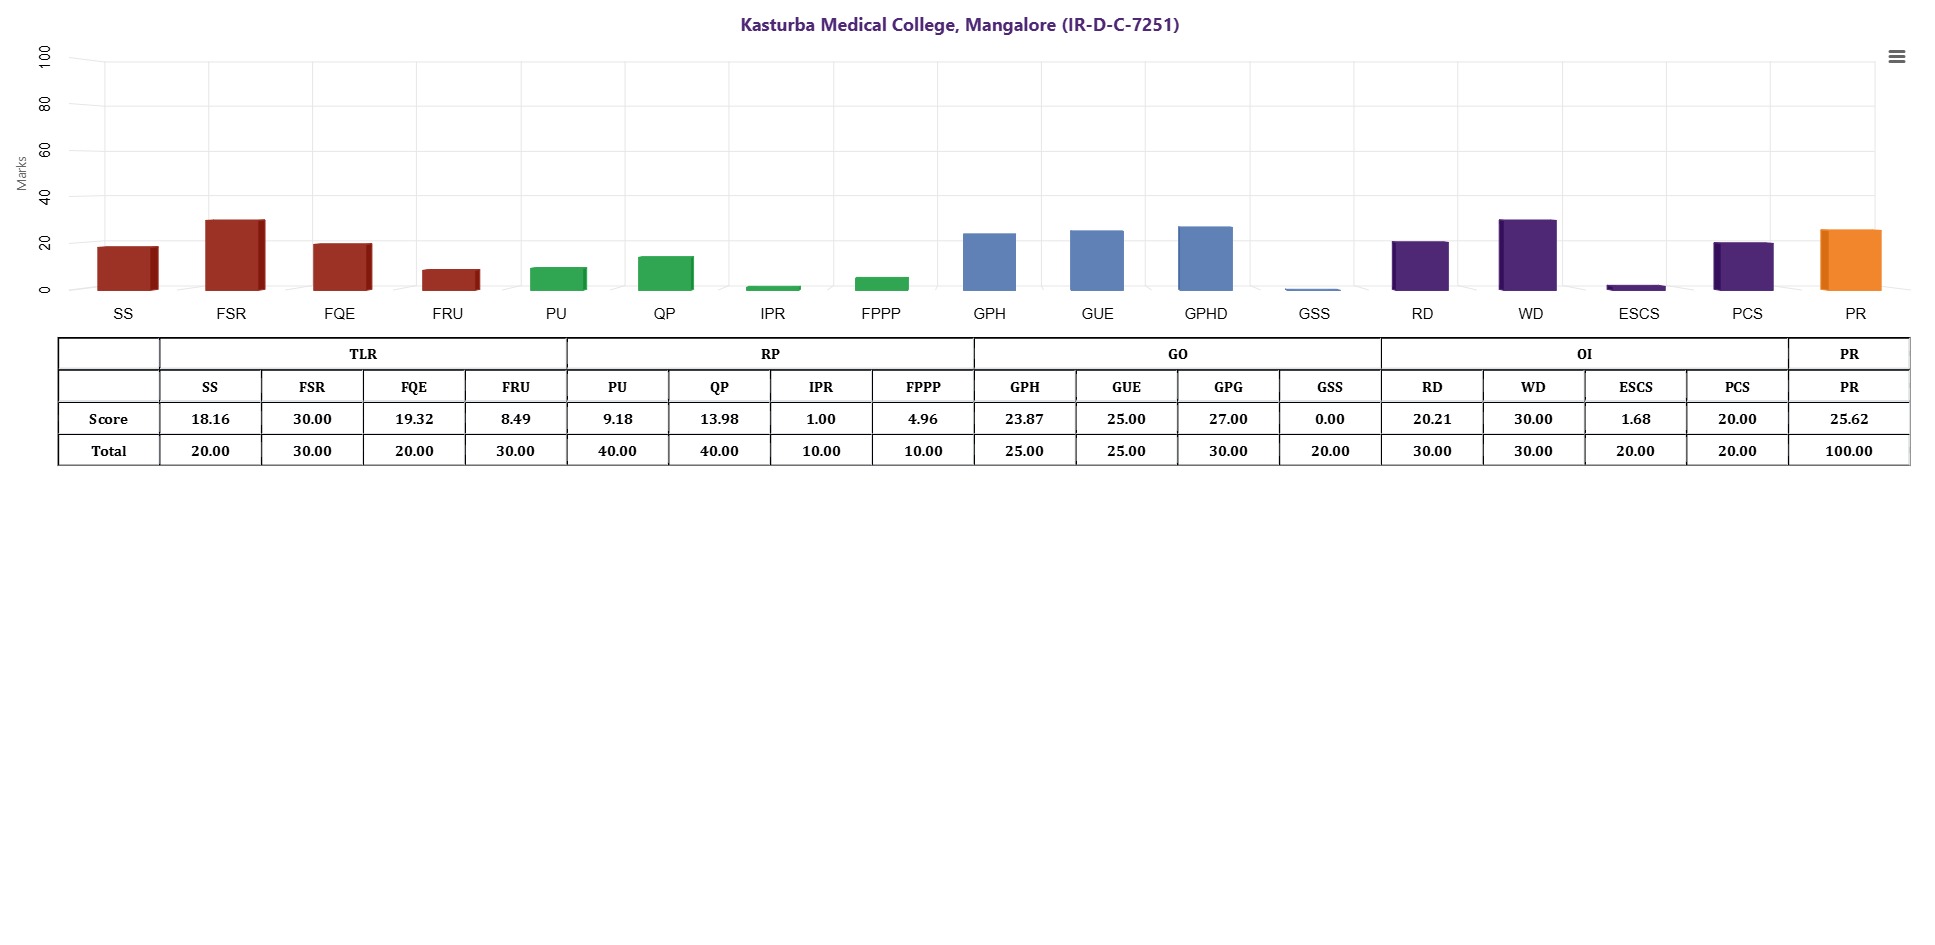Select the green QP bar
This screenshot has height=945, width=1935.
coord(665,273)
